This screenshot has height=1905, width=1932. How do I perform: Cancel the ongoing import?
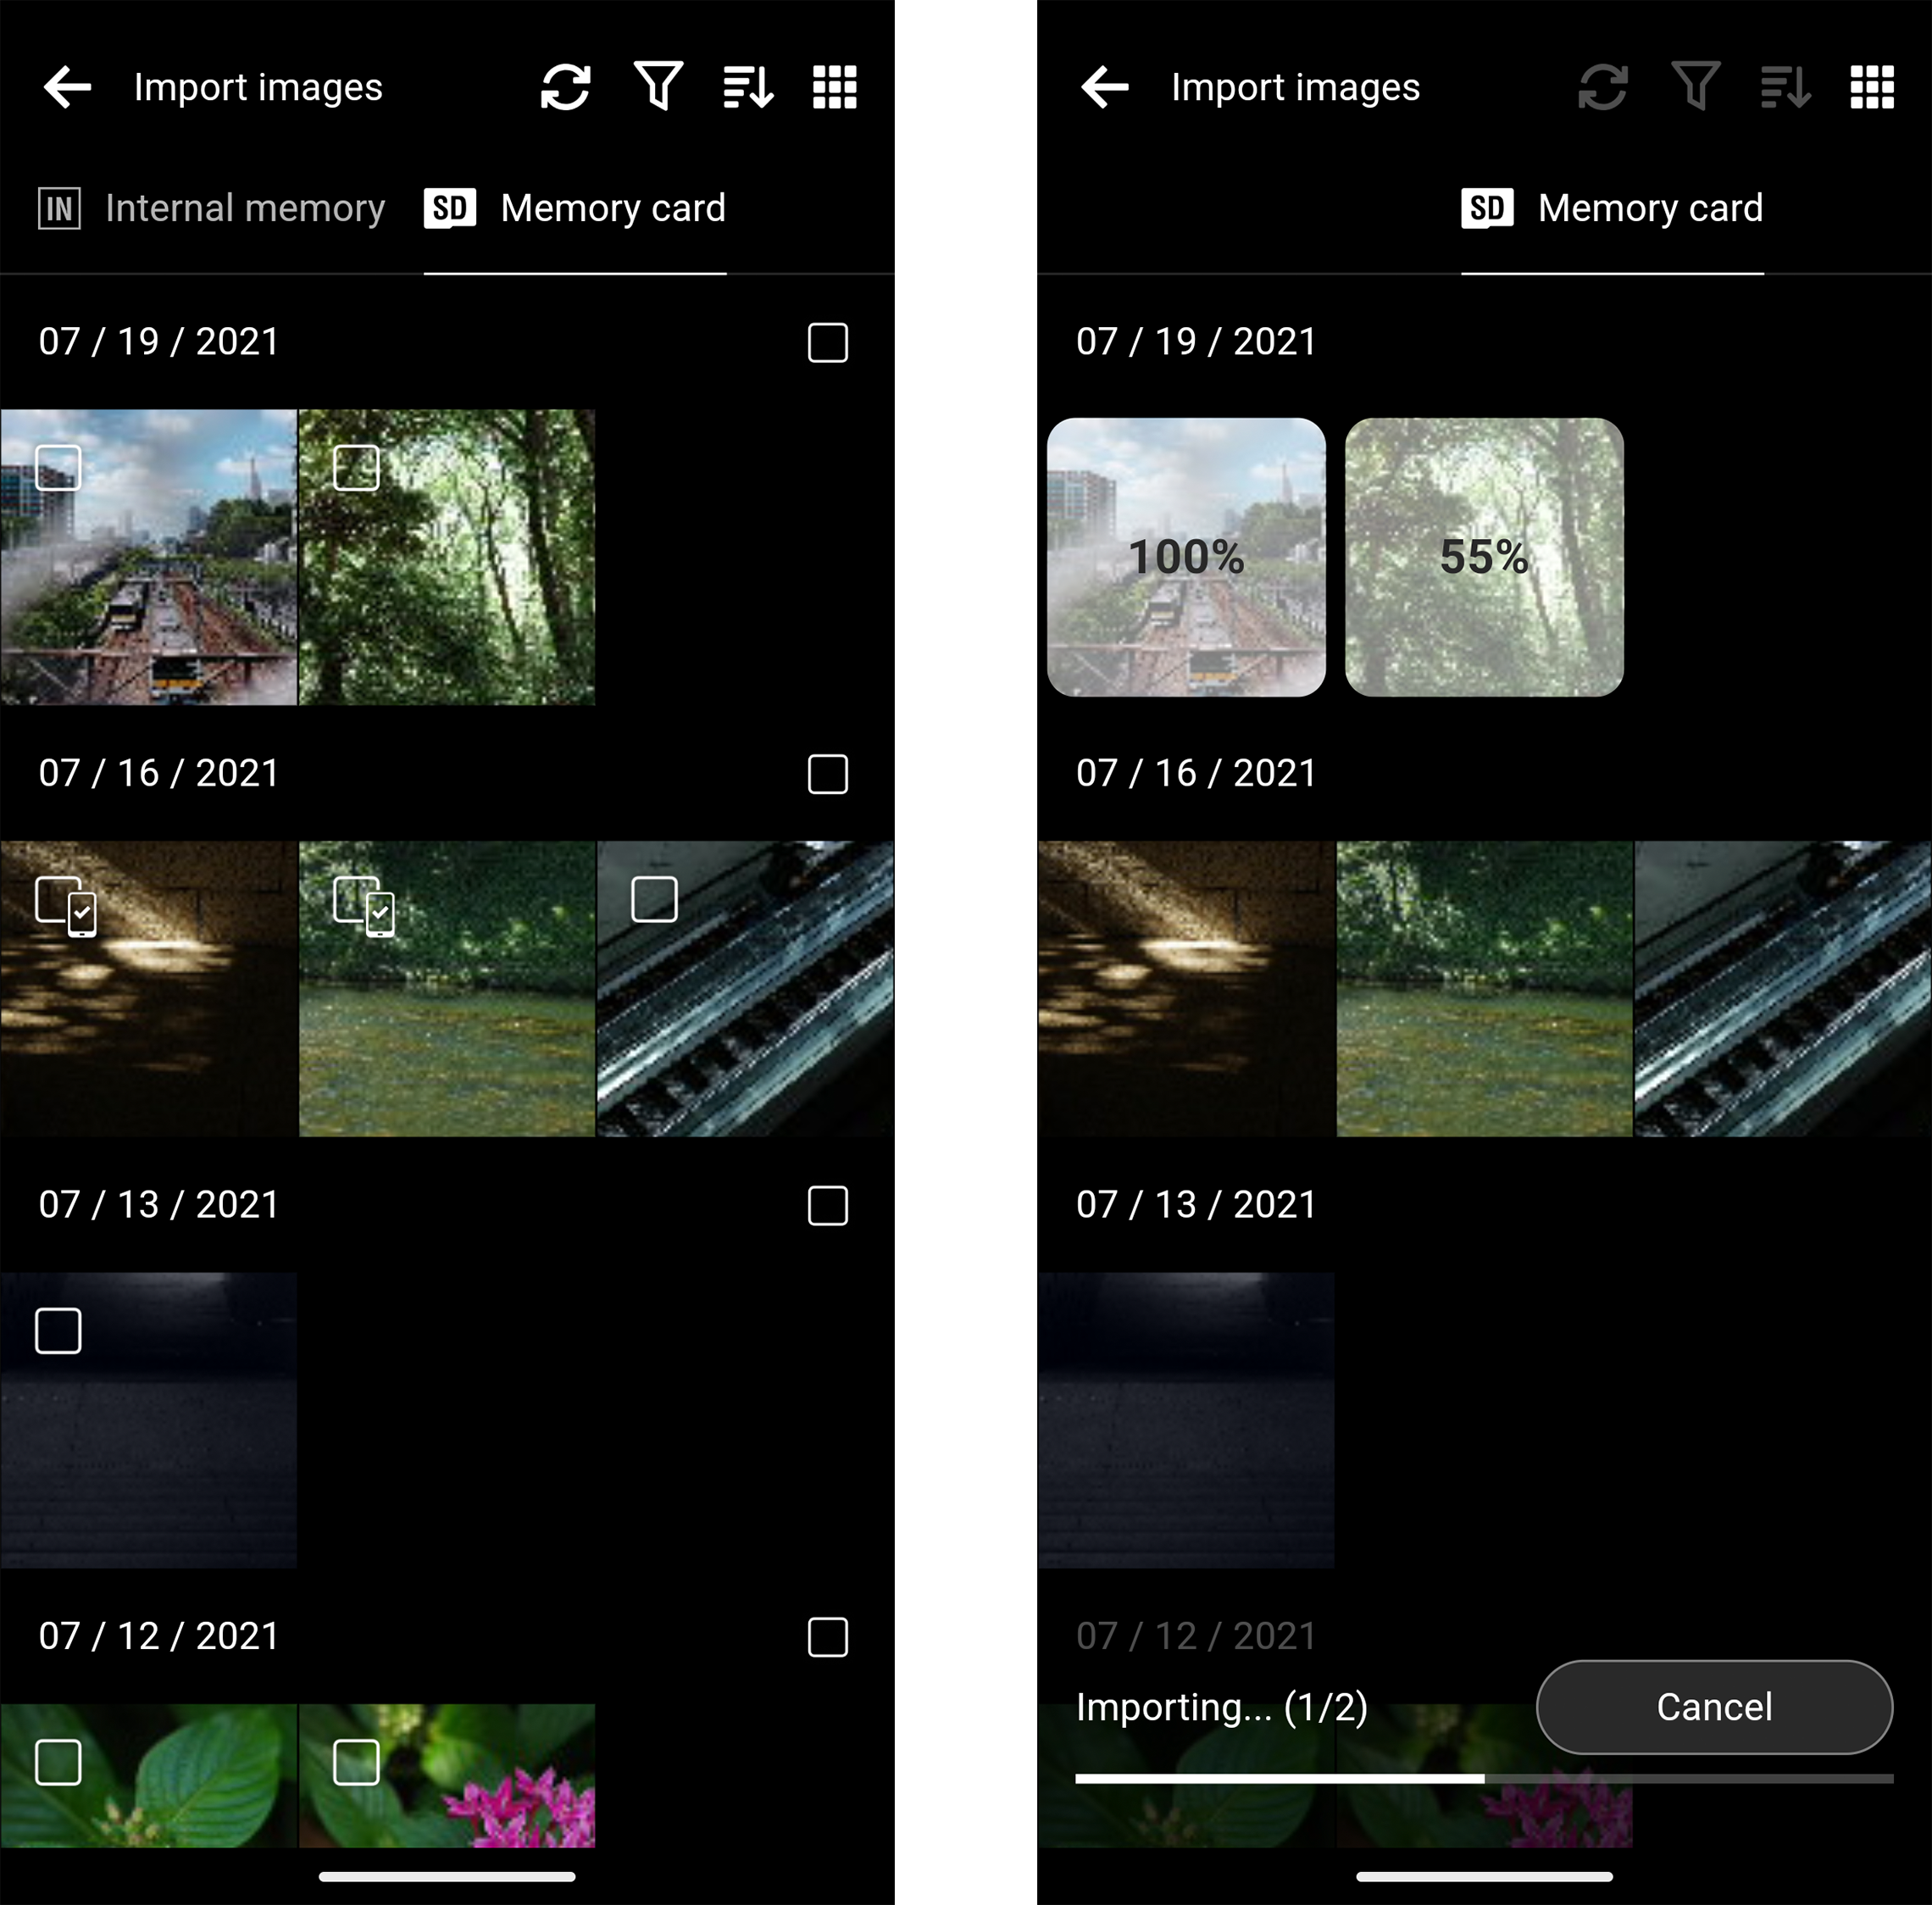pos(1714,1707)
